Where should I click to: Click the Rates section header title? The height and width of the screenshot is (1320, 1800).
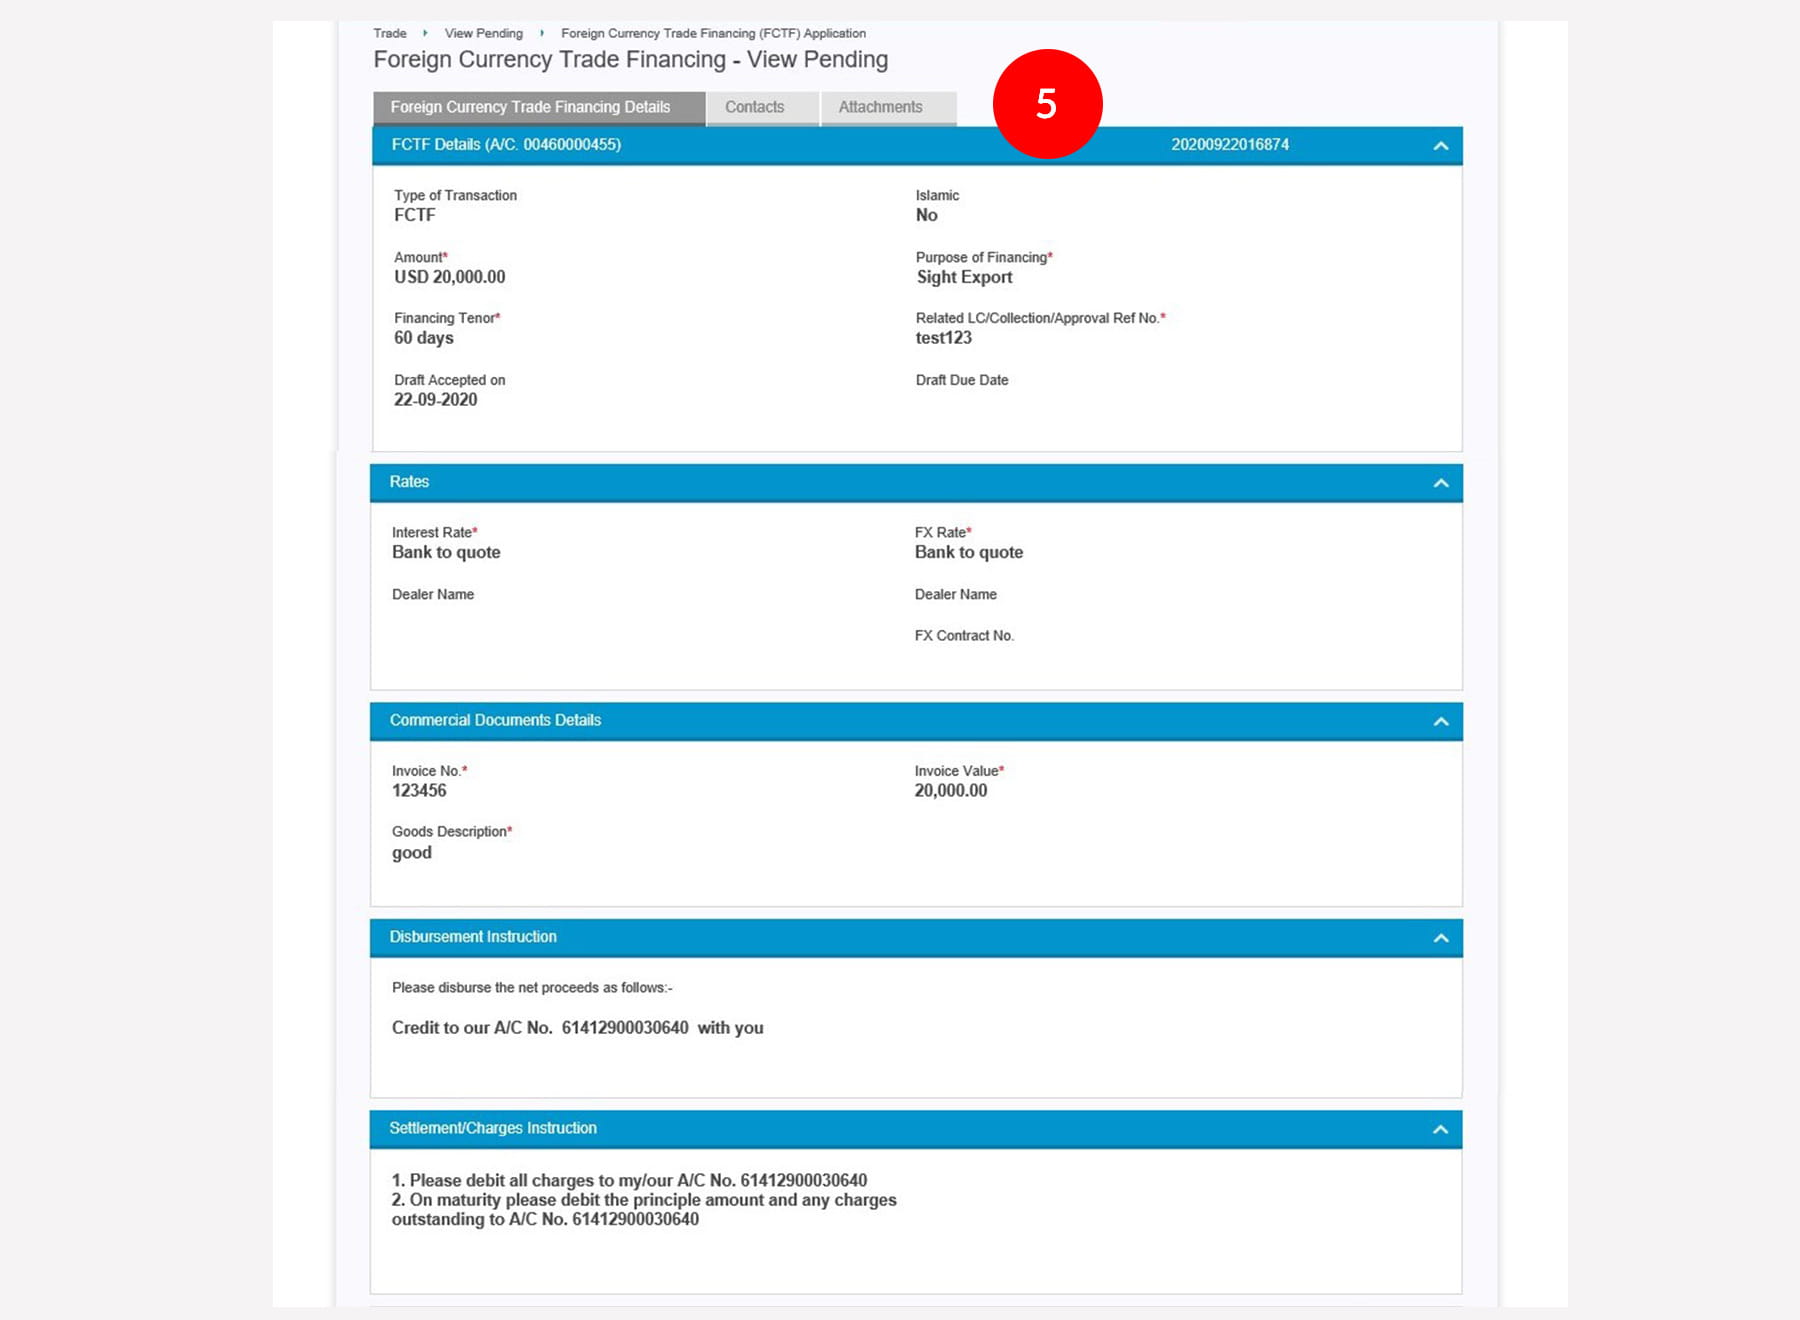[409, 482]
